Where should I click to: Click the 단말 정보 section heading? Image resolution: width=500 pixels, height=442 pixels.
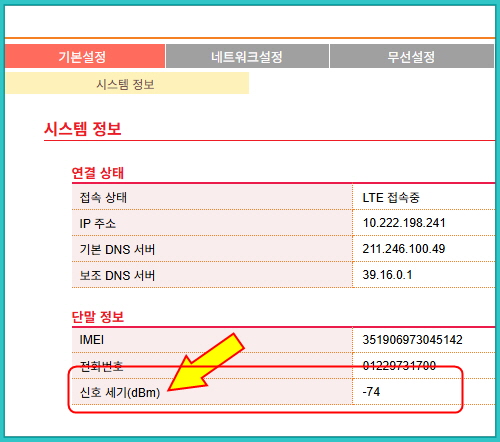point(98,317)
